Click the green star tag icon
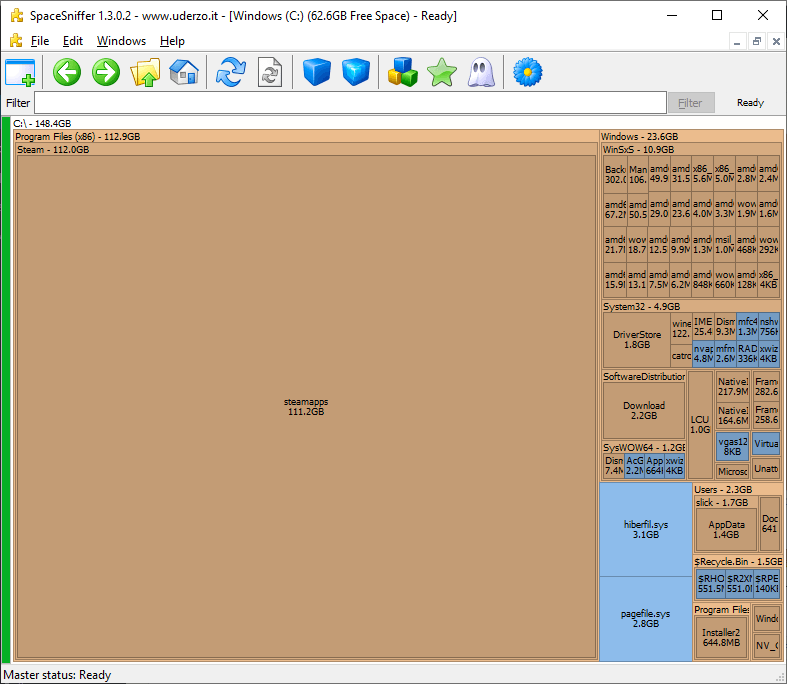This screenshot has width=787, height=684. 442,72
